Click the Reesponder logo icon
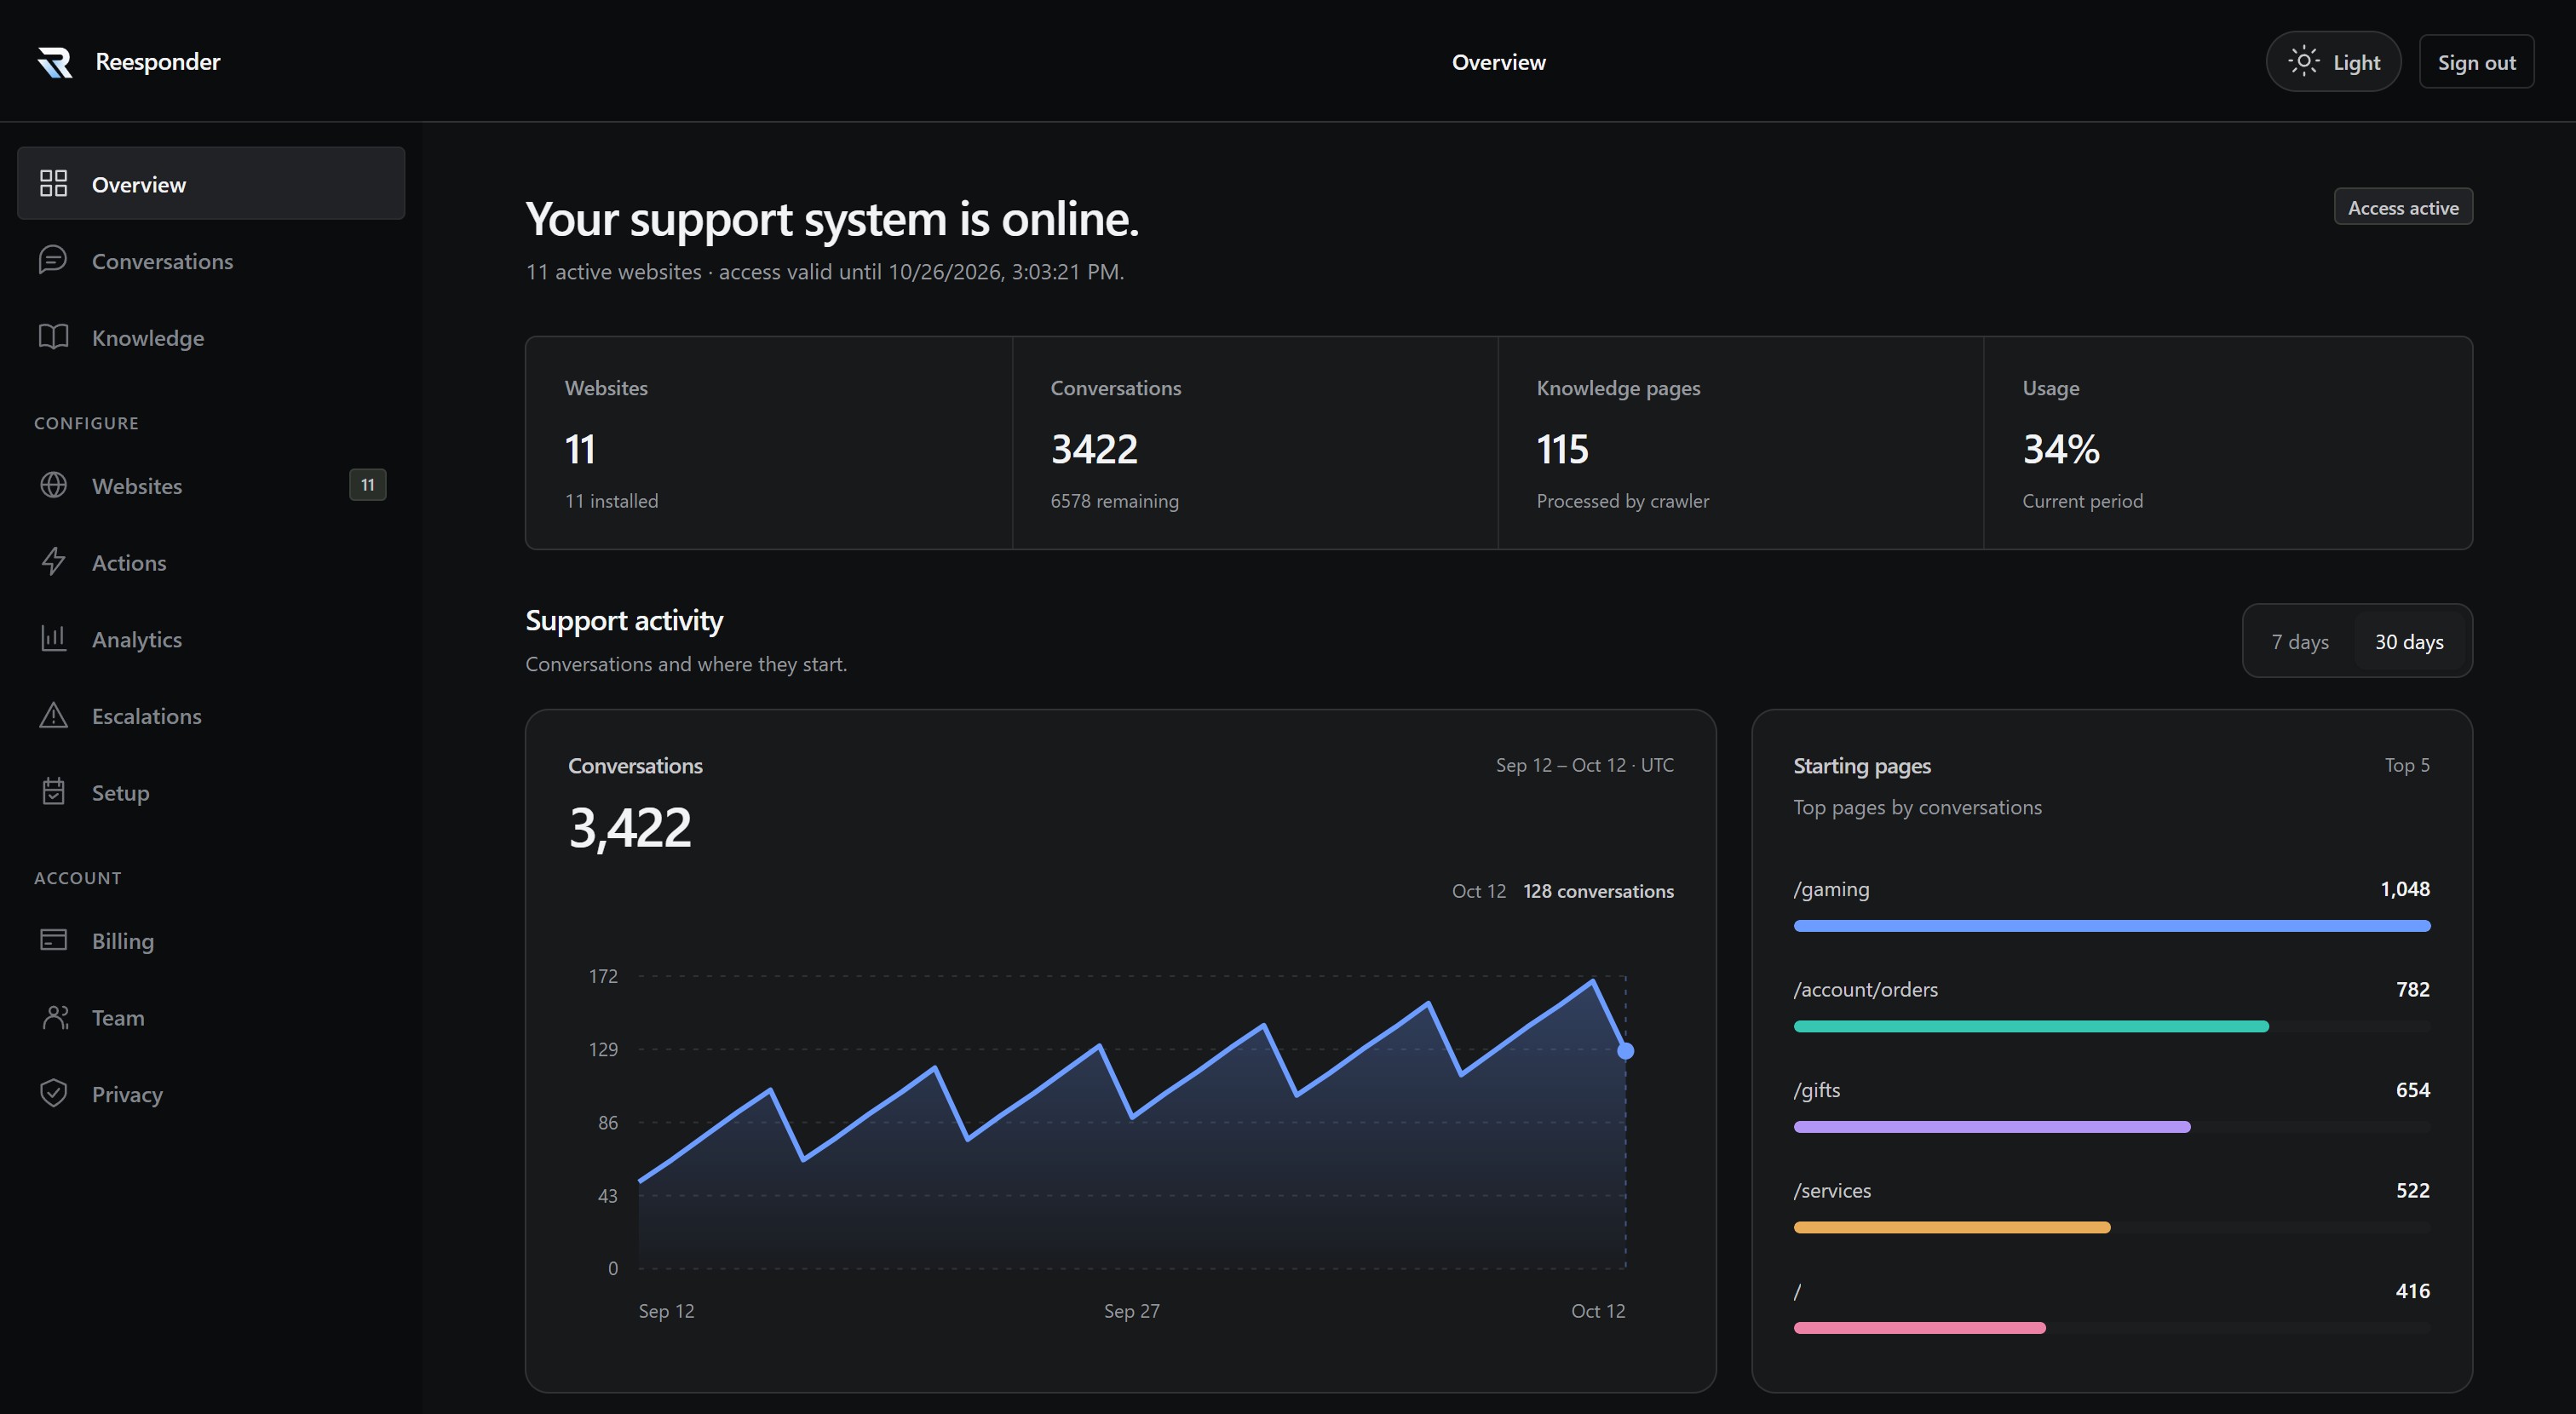Viewport: 2576px width, 1414px height. [x=55, y=62]
